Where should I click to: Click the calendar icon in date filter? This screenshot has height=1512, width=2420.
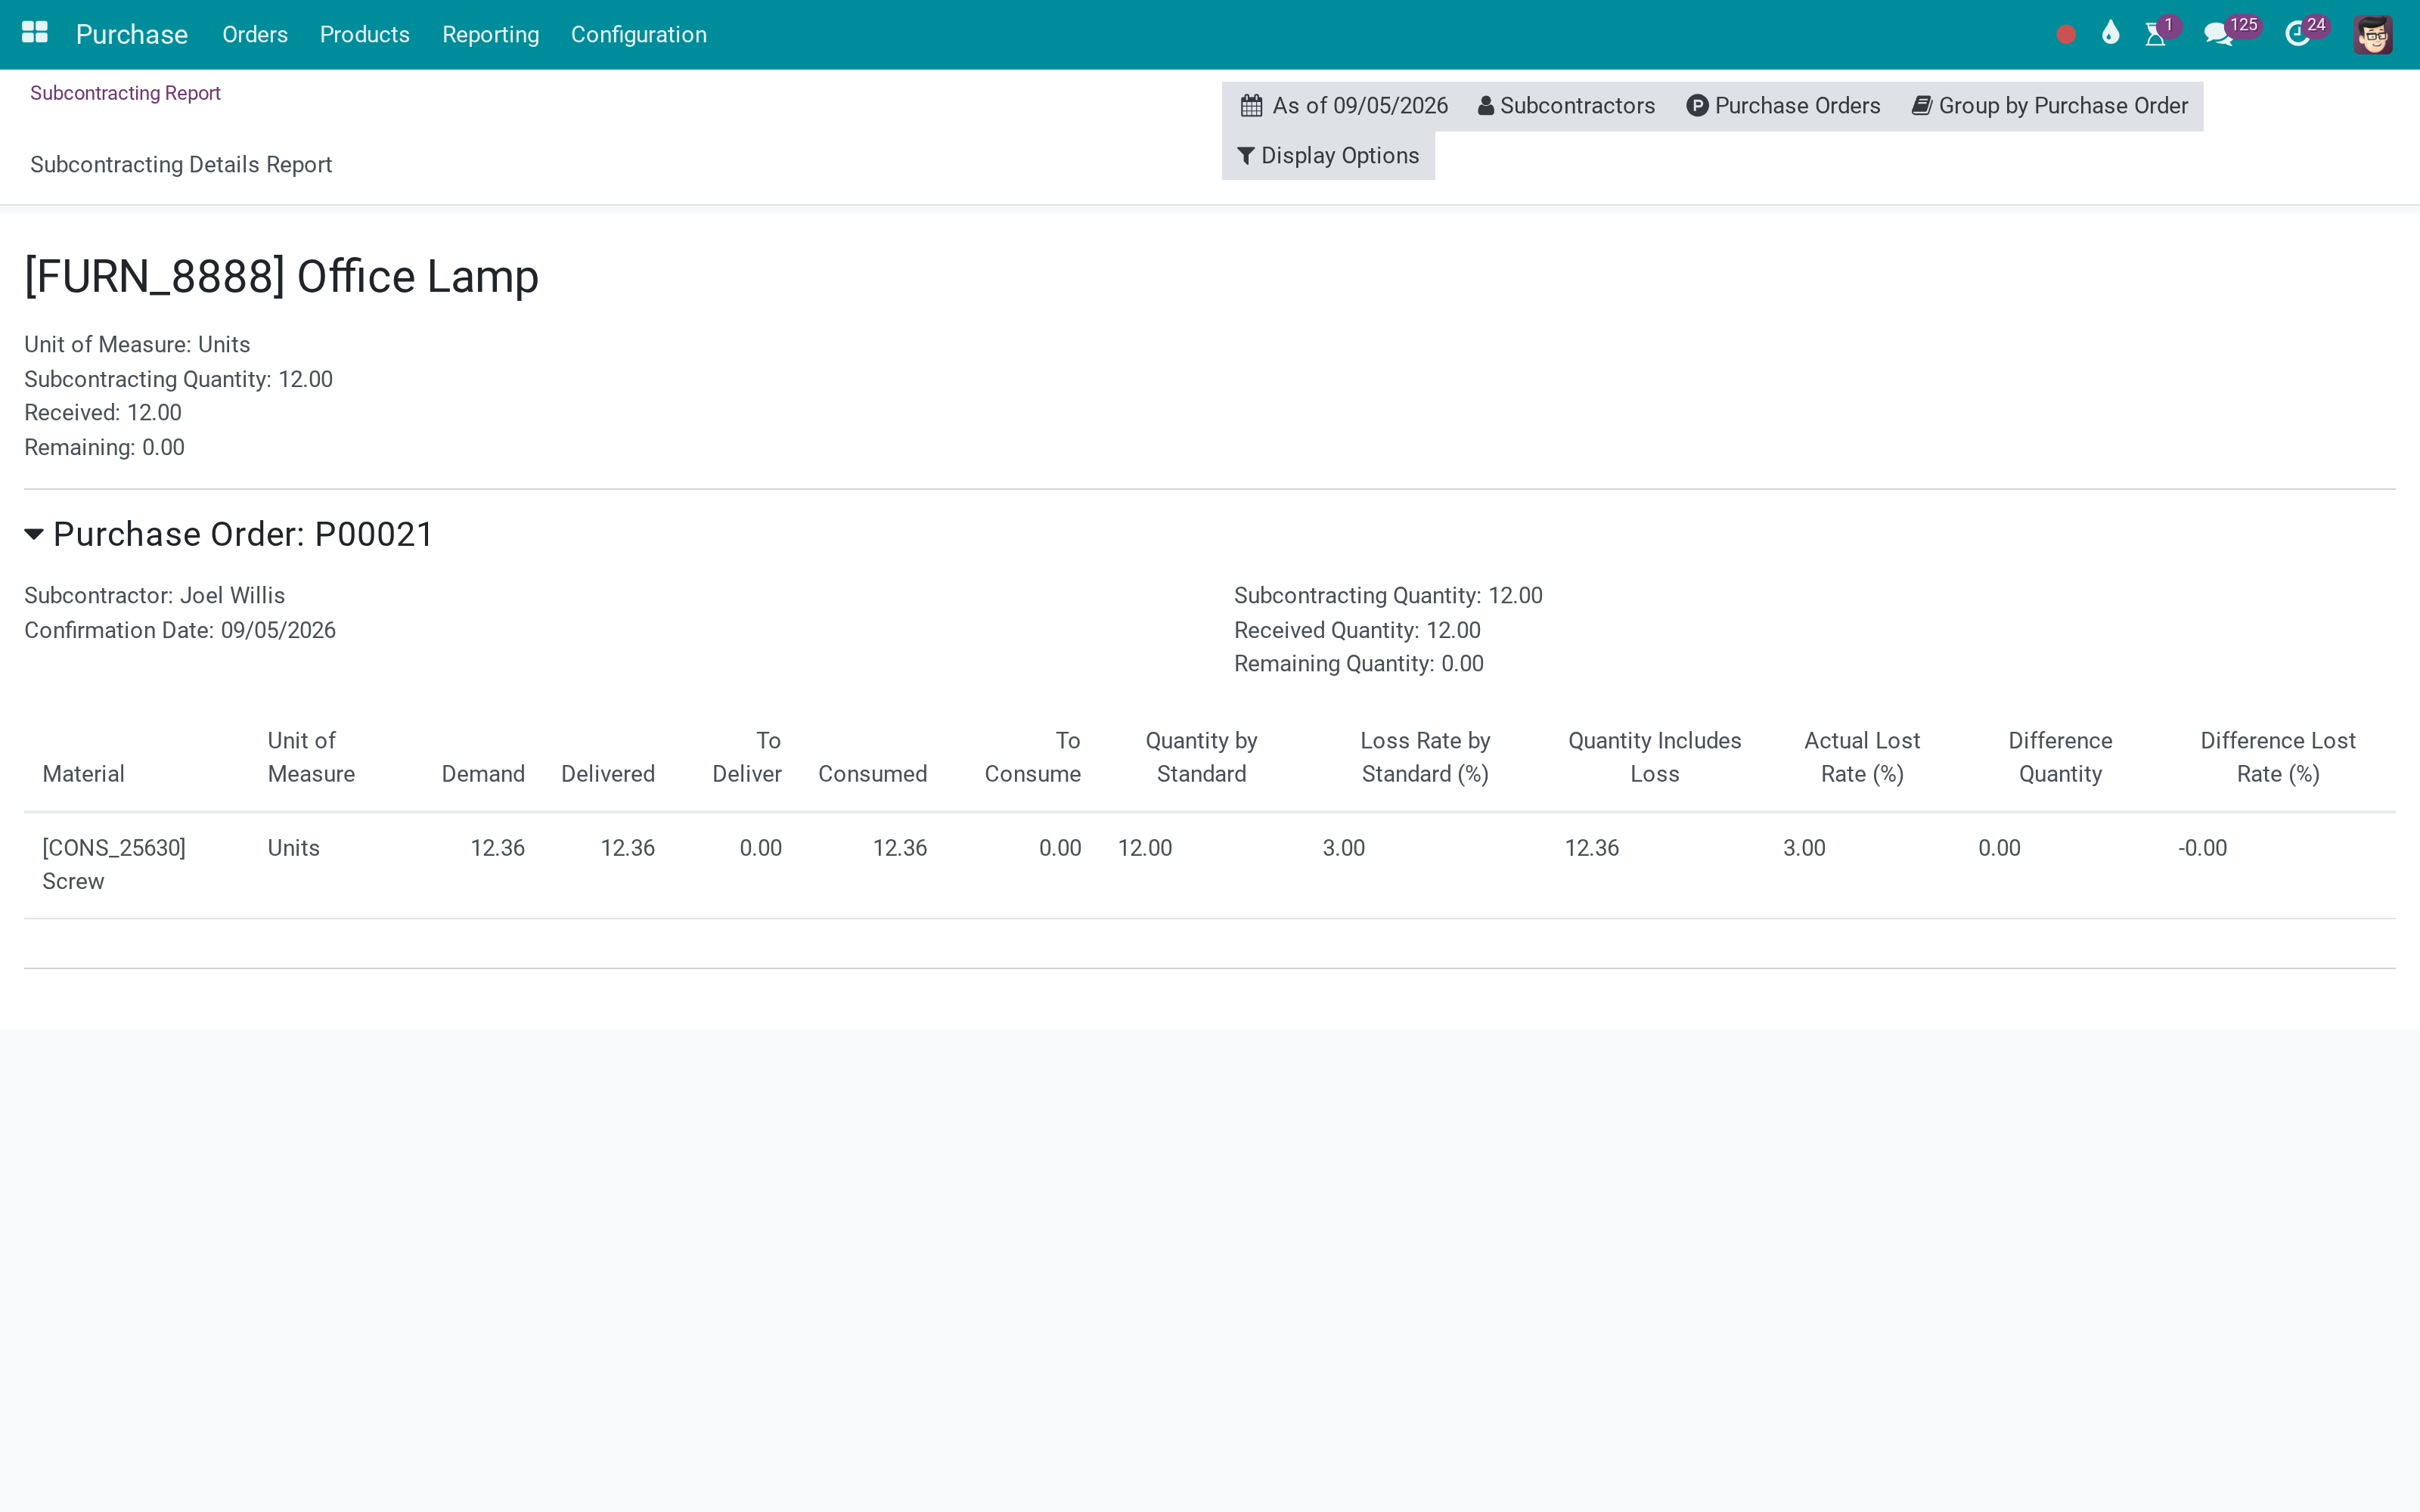tap(1251, 106)
